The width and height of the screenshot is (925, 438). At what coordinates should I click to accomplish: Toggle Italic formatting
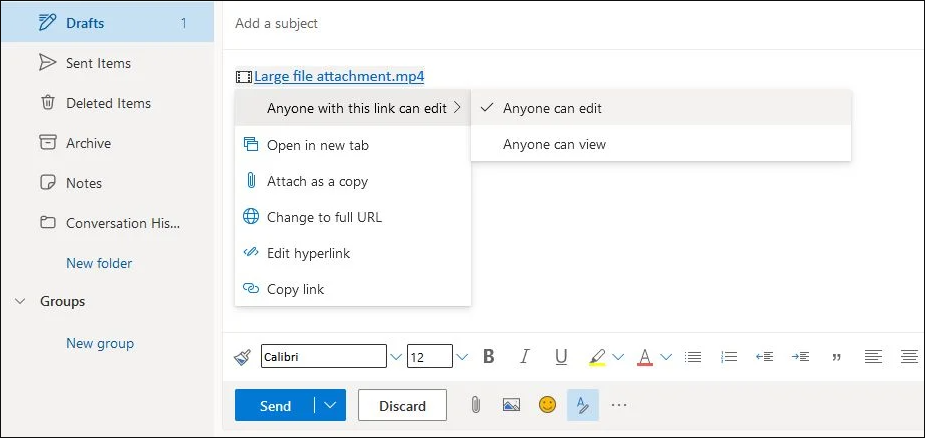coord(524,357)
